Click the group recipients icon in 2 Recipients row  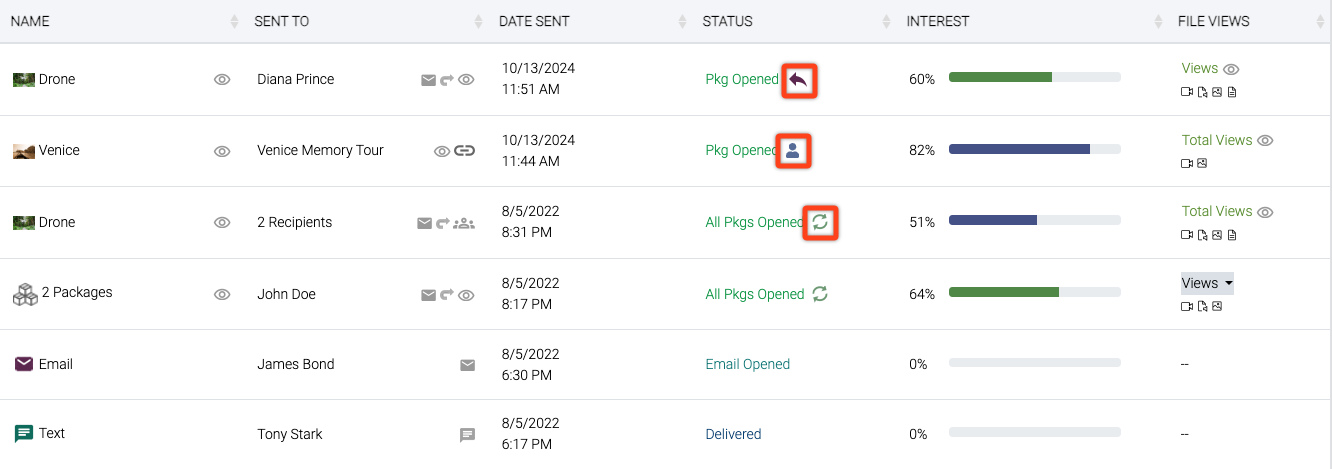click(x=464, y=223)
